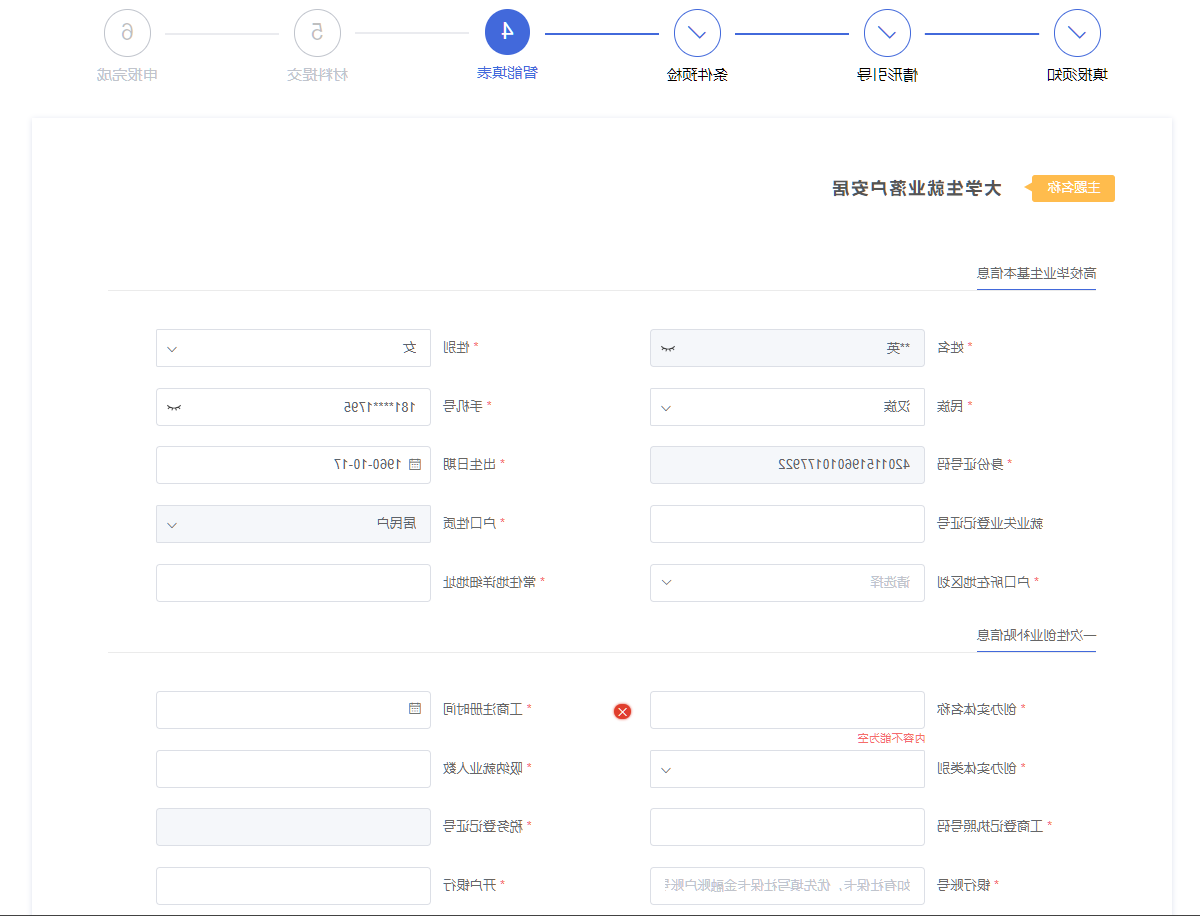Screen dimensions: 1200x916
Task: Click the disabled 税务登记证号 field
Action: pos(293,827)
